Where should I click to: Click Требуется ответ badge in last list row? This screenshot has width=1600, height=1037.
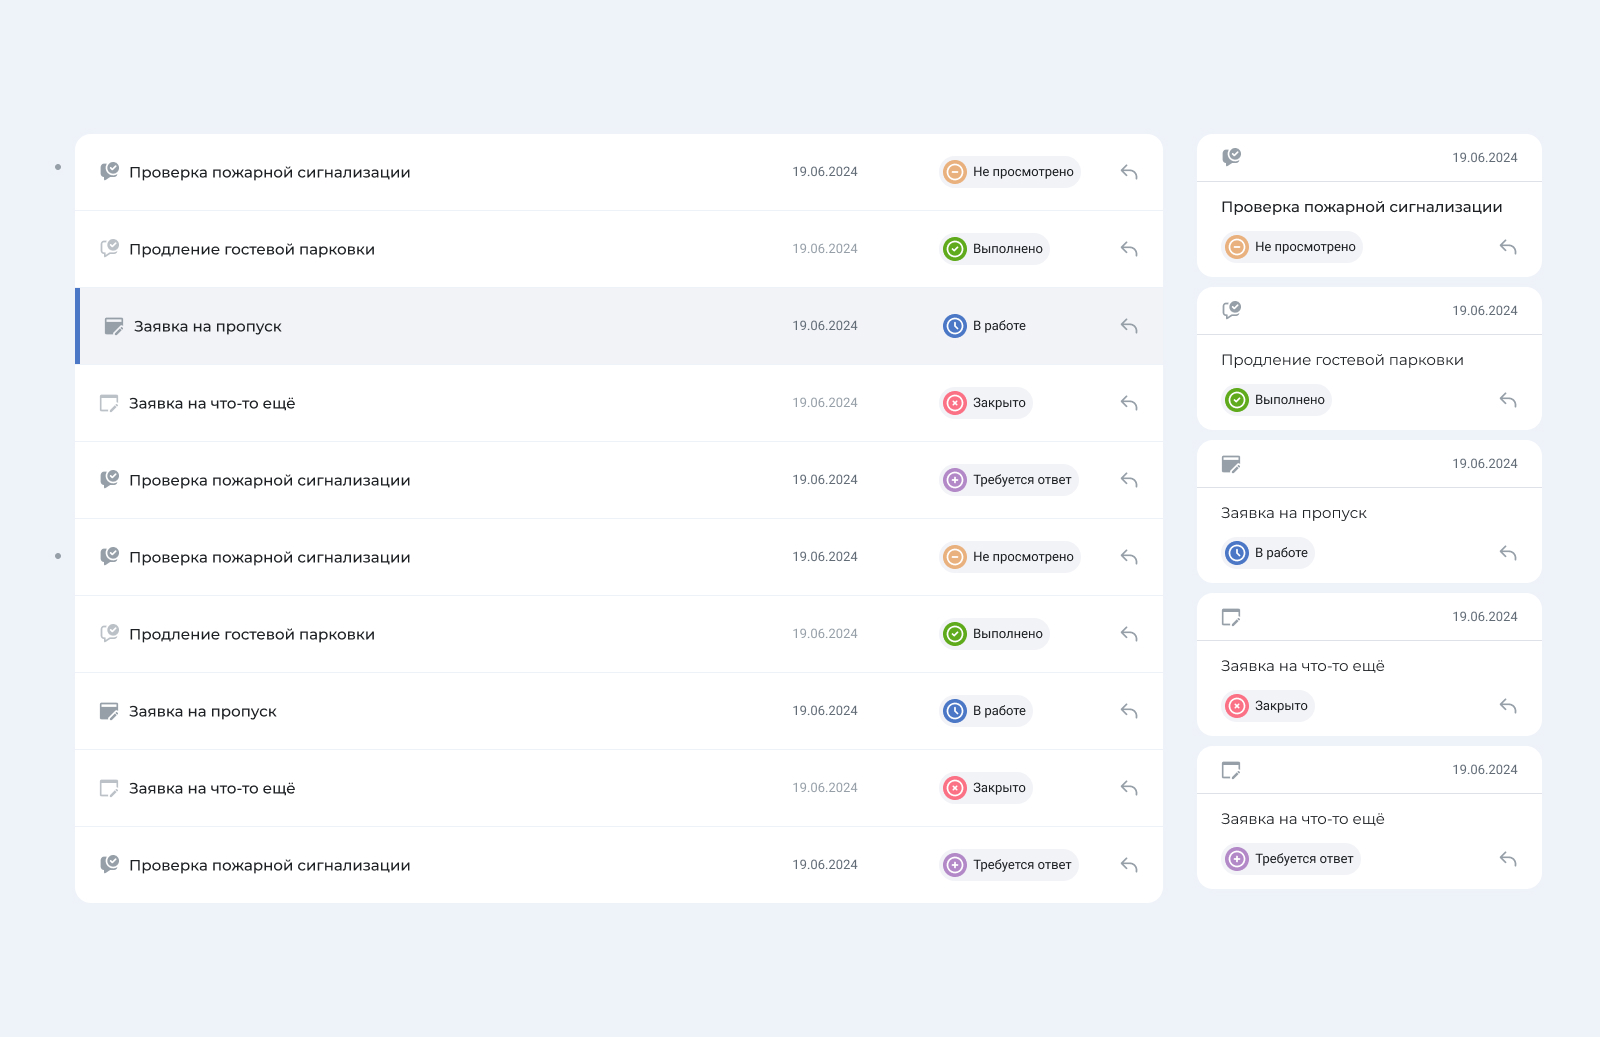[1009, 865]
